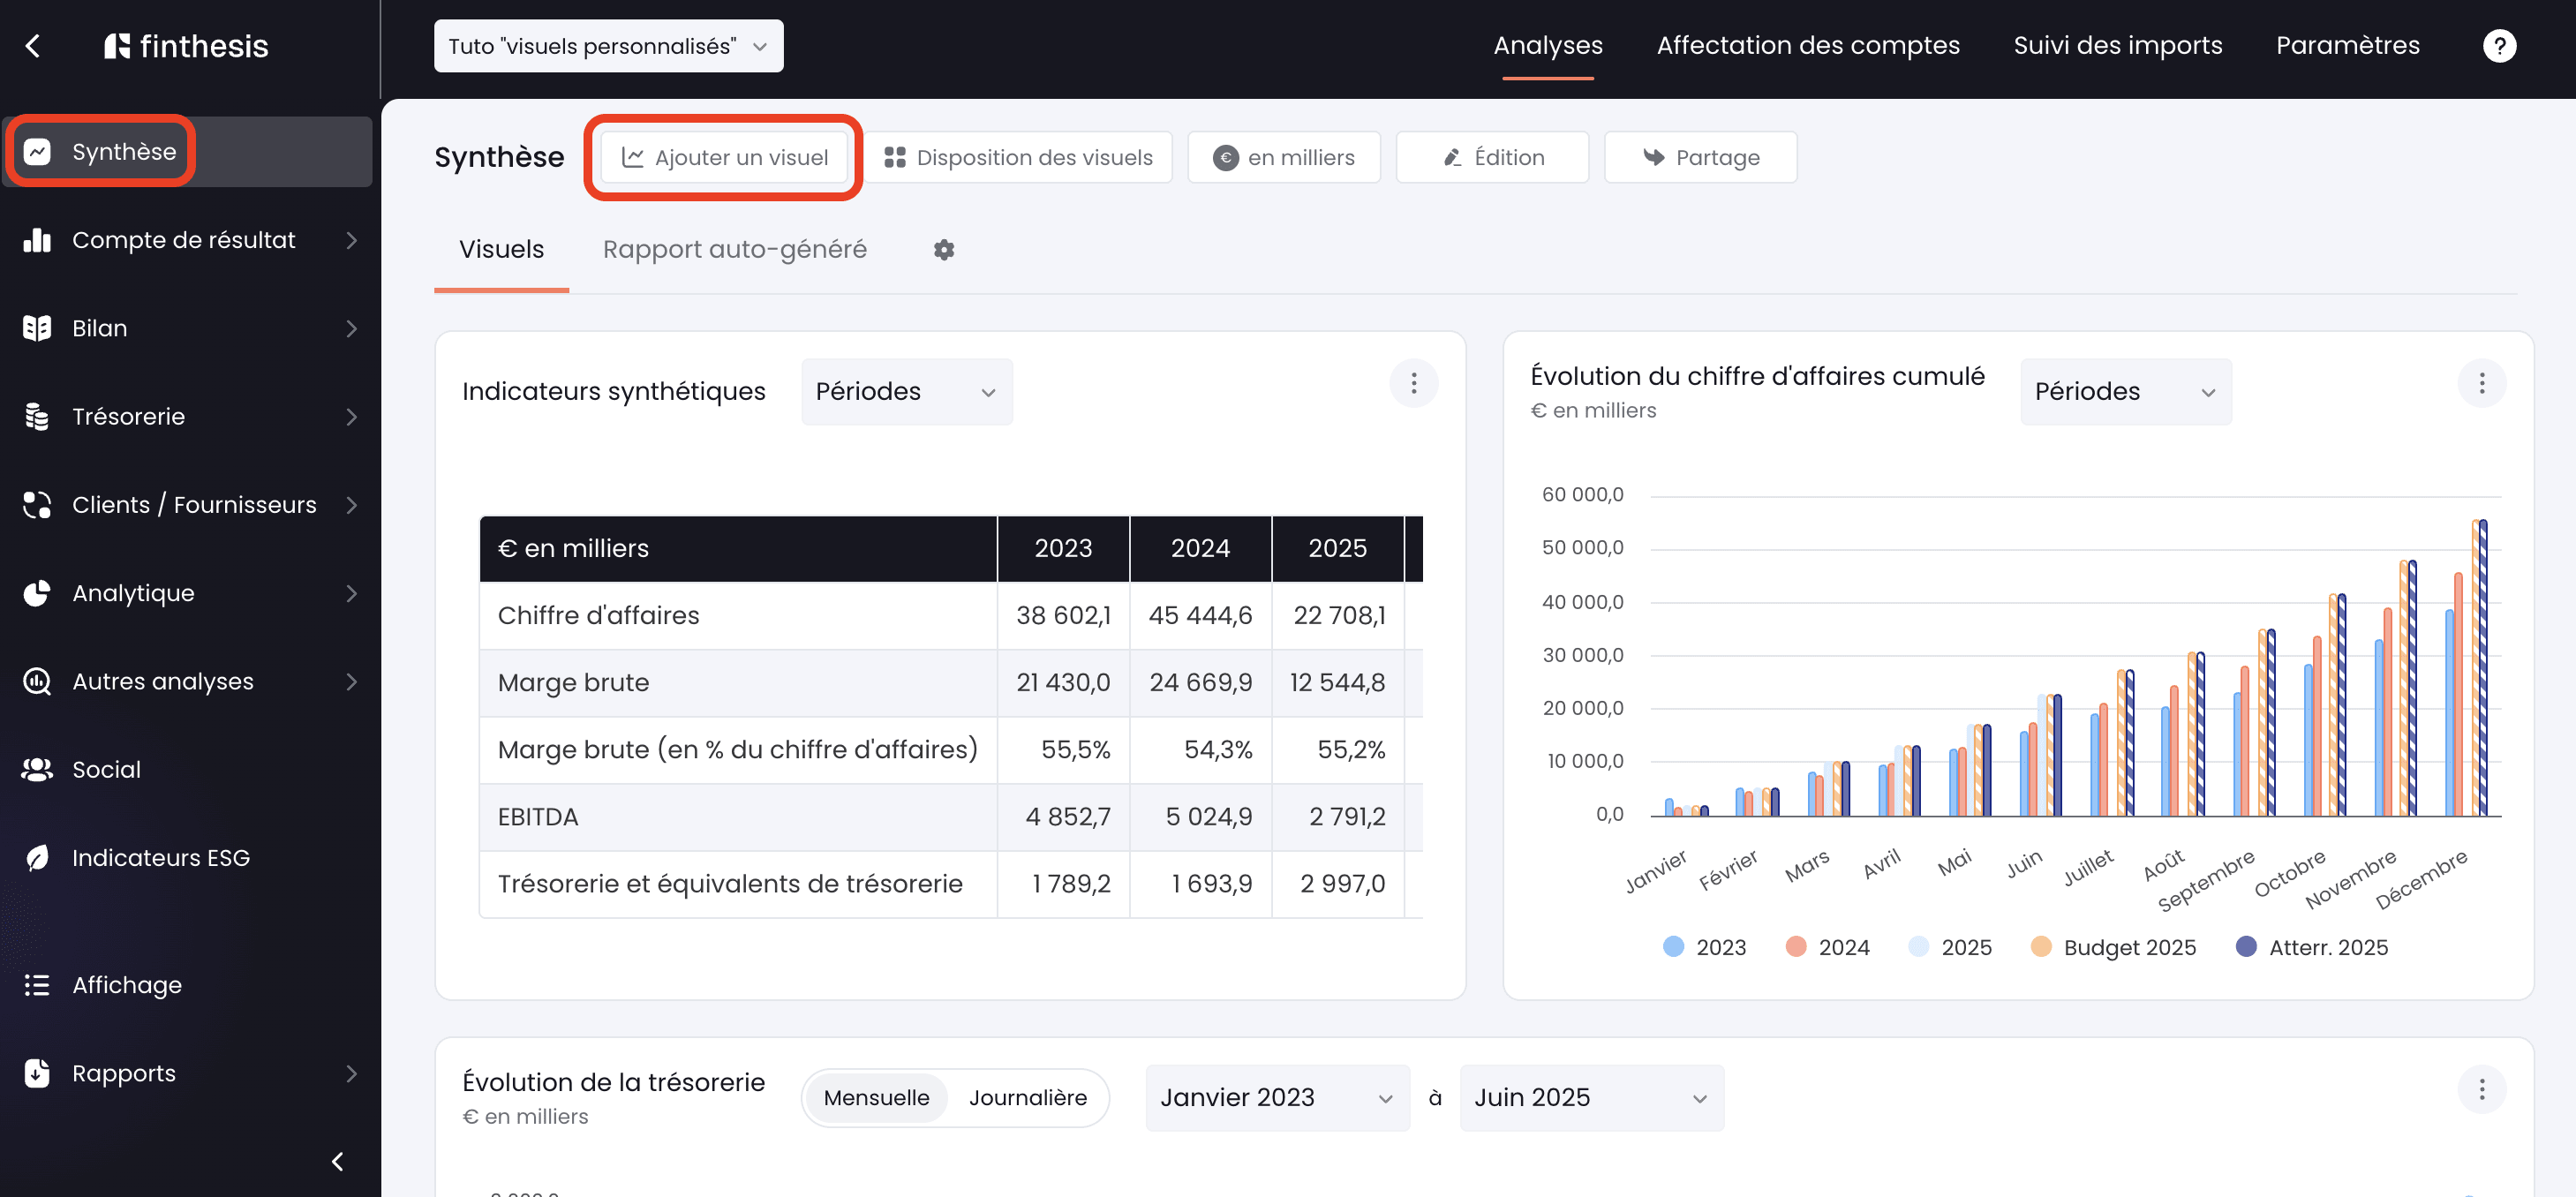The image size is (2576, 1197).
Task: Click the Décembre bar group in chart
Action: click(2465, 668)
